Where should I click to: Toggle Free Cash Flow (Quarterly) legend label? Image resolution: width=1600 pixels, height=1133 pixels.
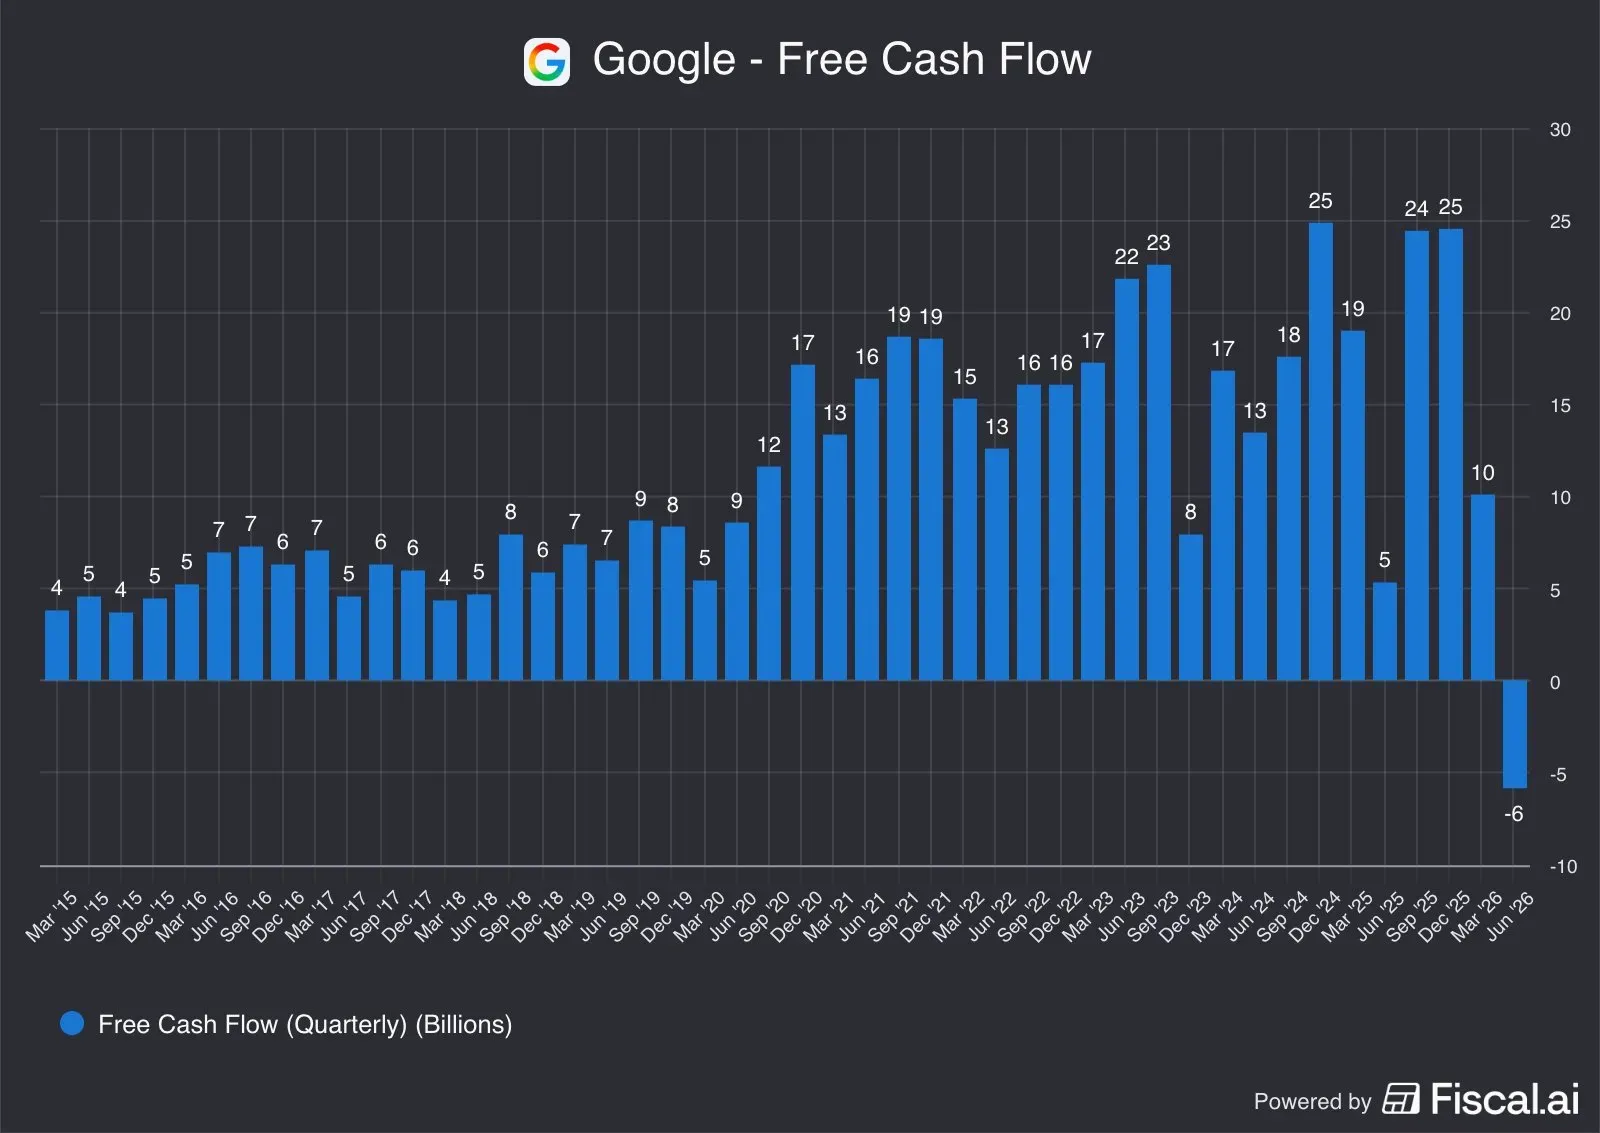tap(305, 1024)
